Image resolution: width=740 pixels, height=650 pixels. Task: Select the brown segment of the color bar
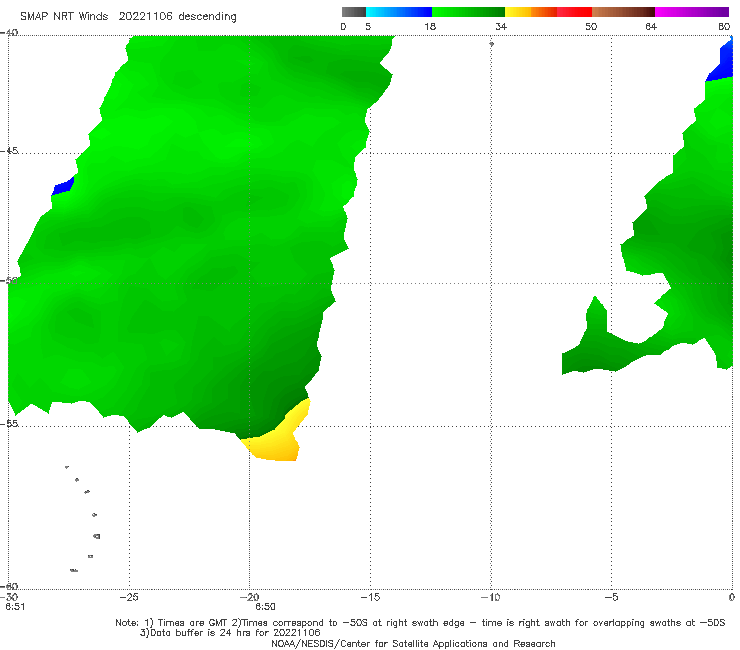[623, 12]
